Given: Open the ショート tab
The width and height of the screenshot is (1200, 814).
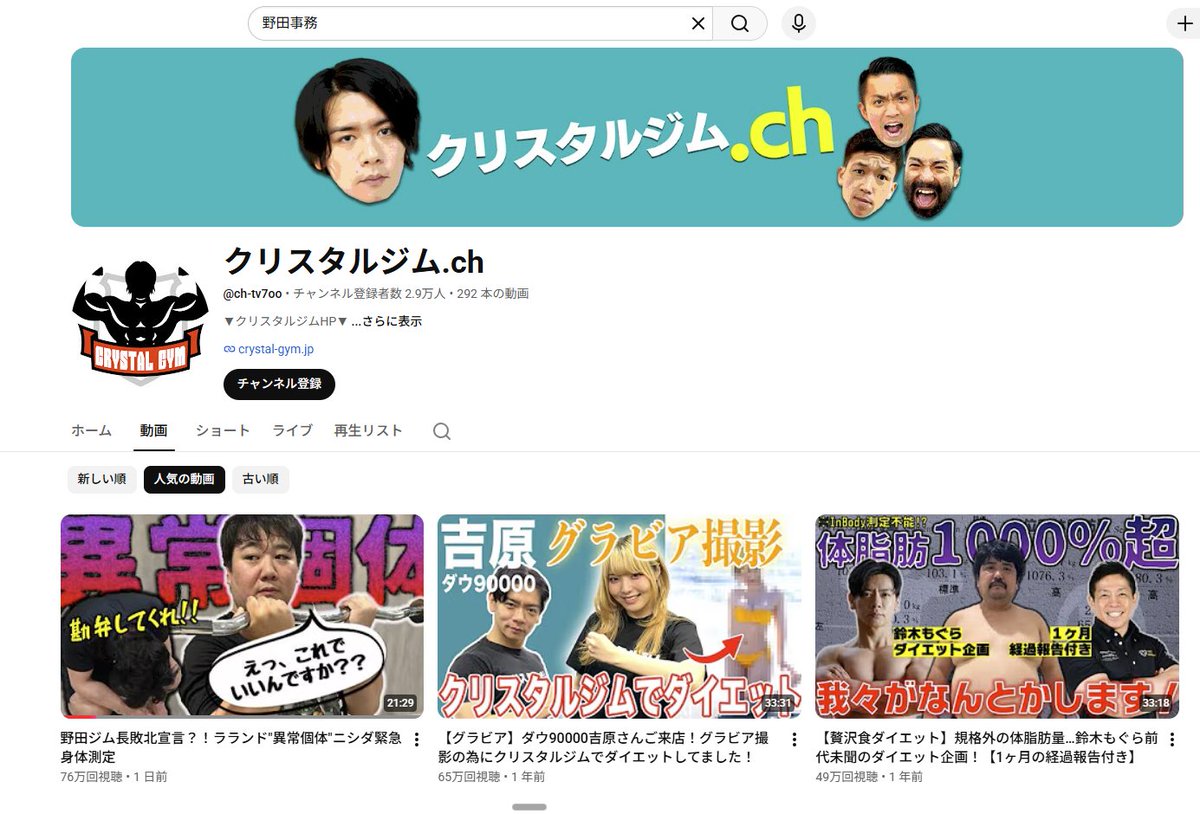Looking at the screenshot, I should 222,431.
